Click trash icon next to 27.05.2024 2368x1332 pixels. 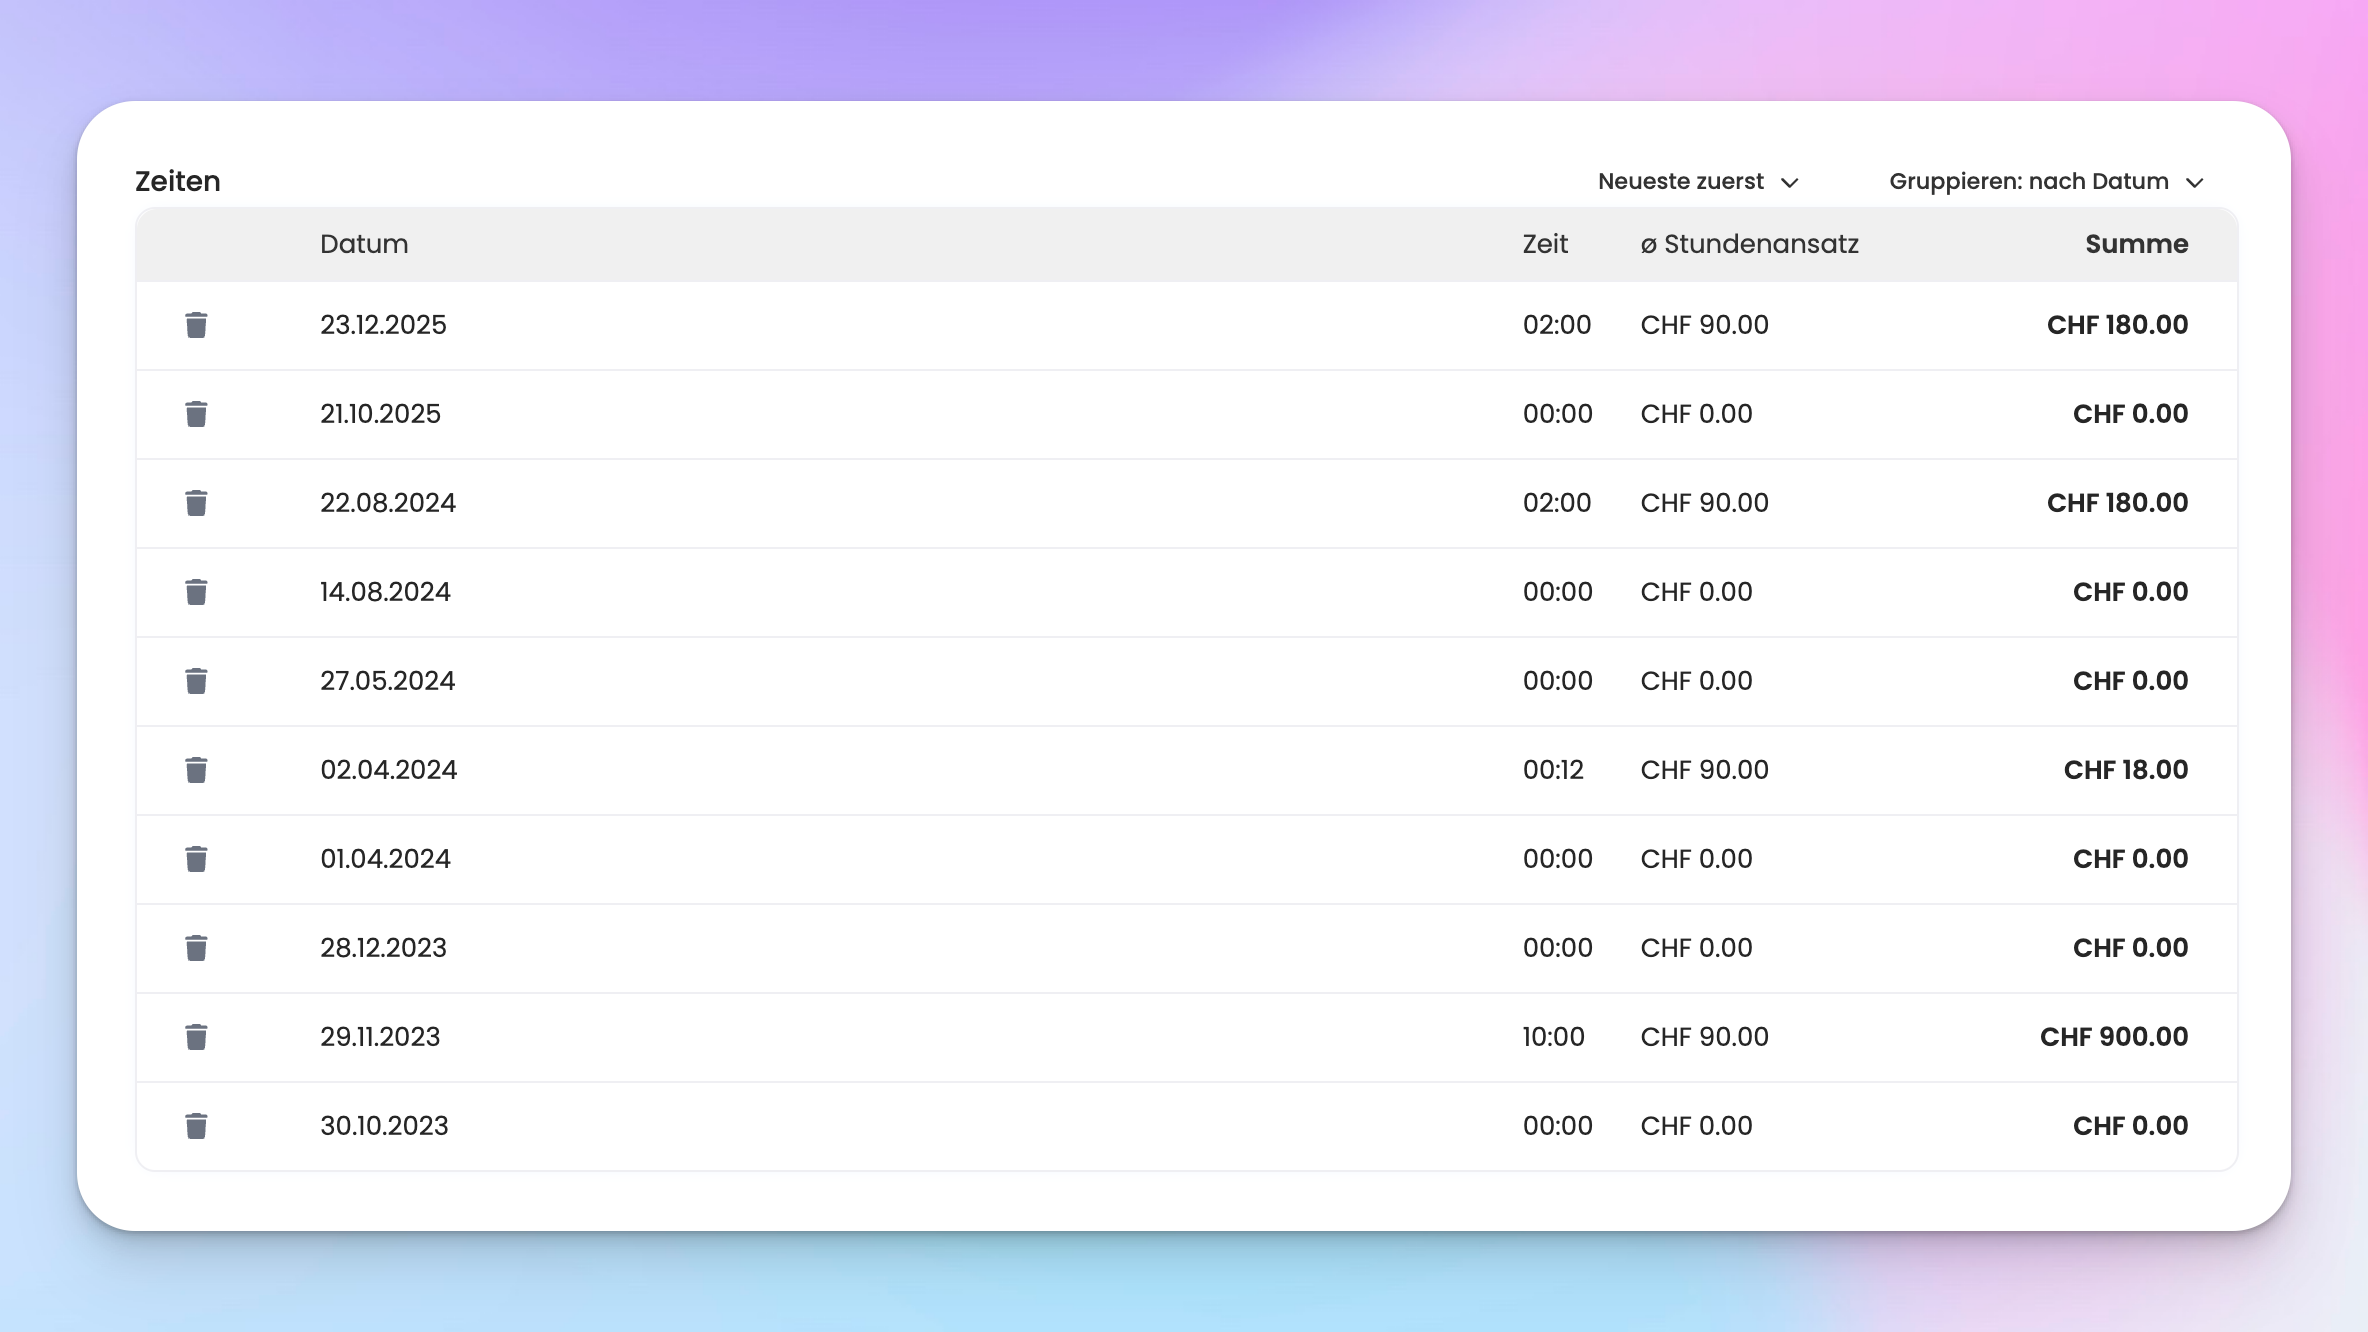point(196,681)
